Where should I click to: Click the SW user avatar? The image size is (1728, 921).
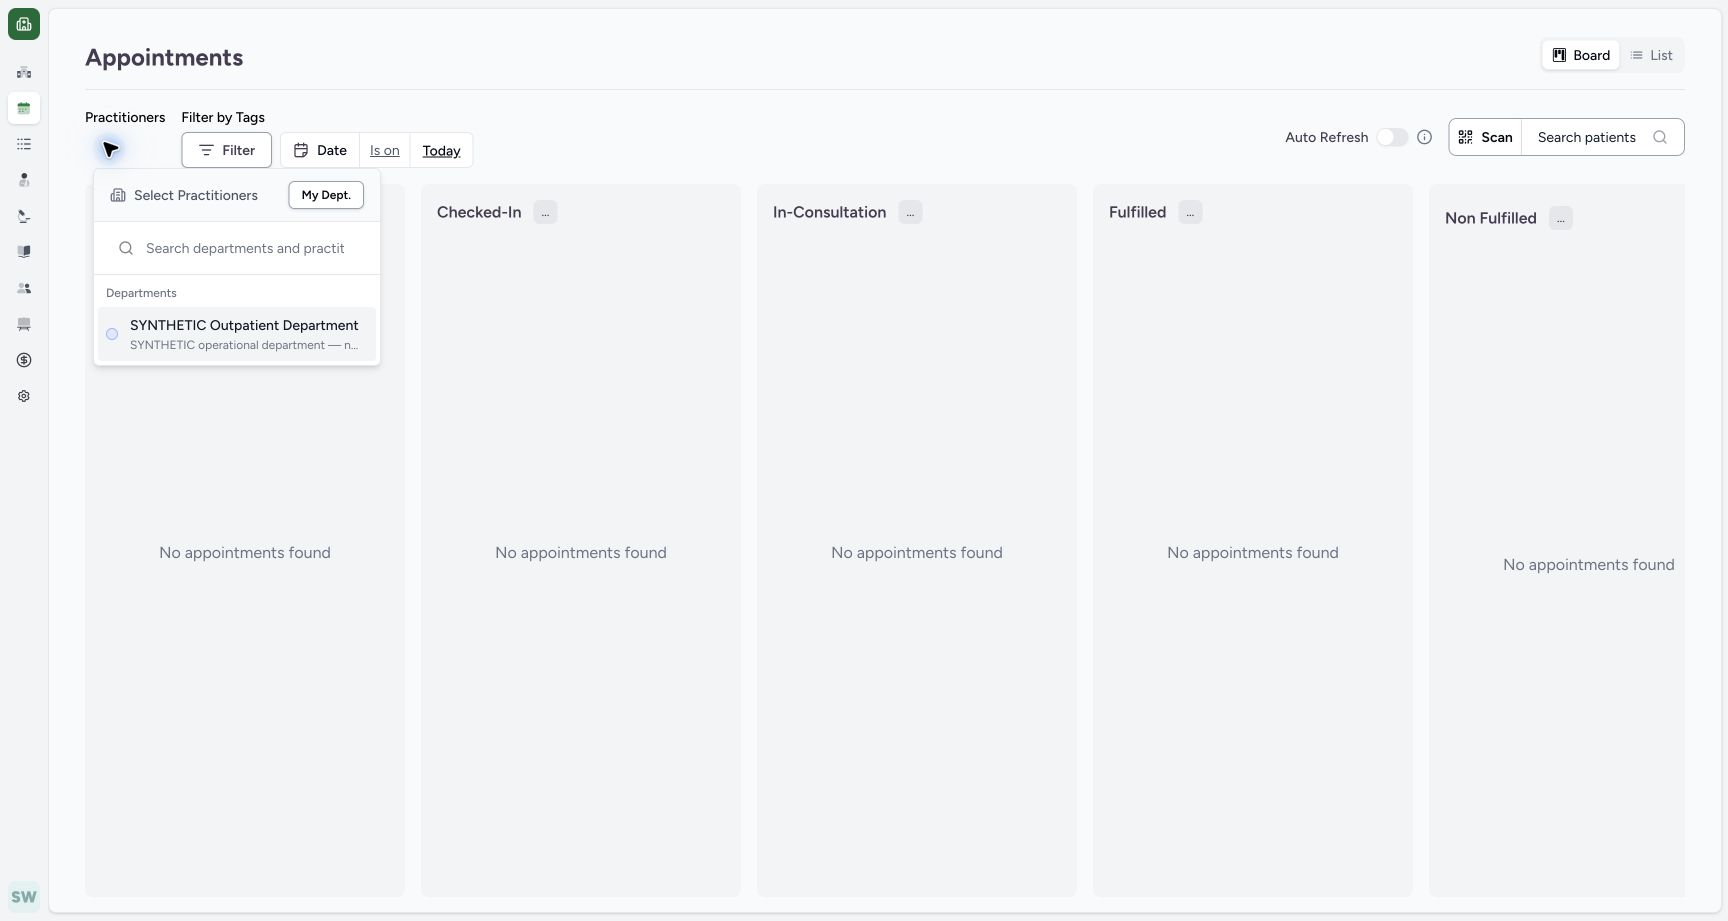24,897
